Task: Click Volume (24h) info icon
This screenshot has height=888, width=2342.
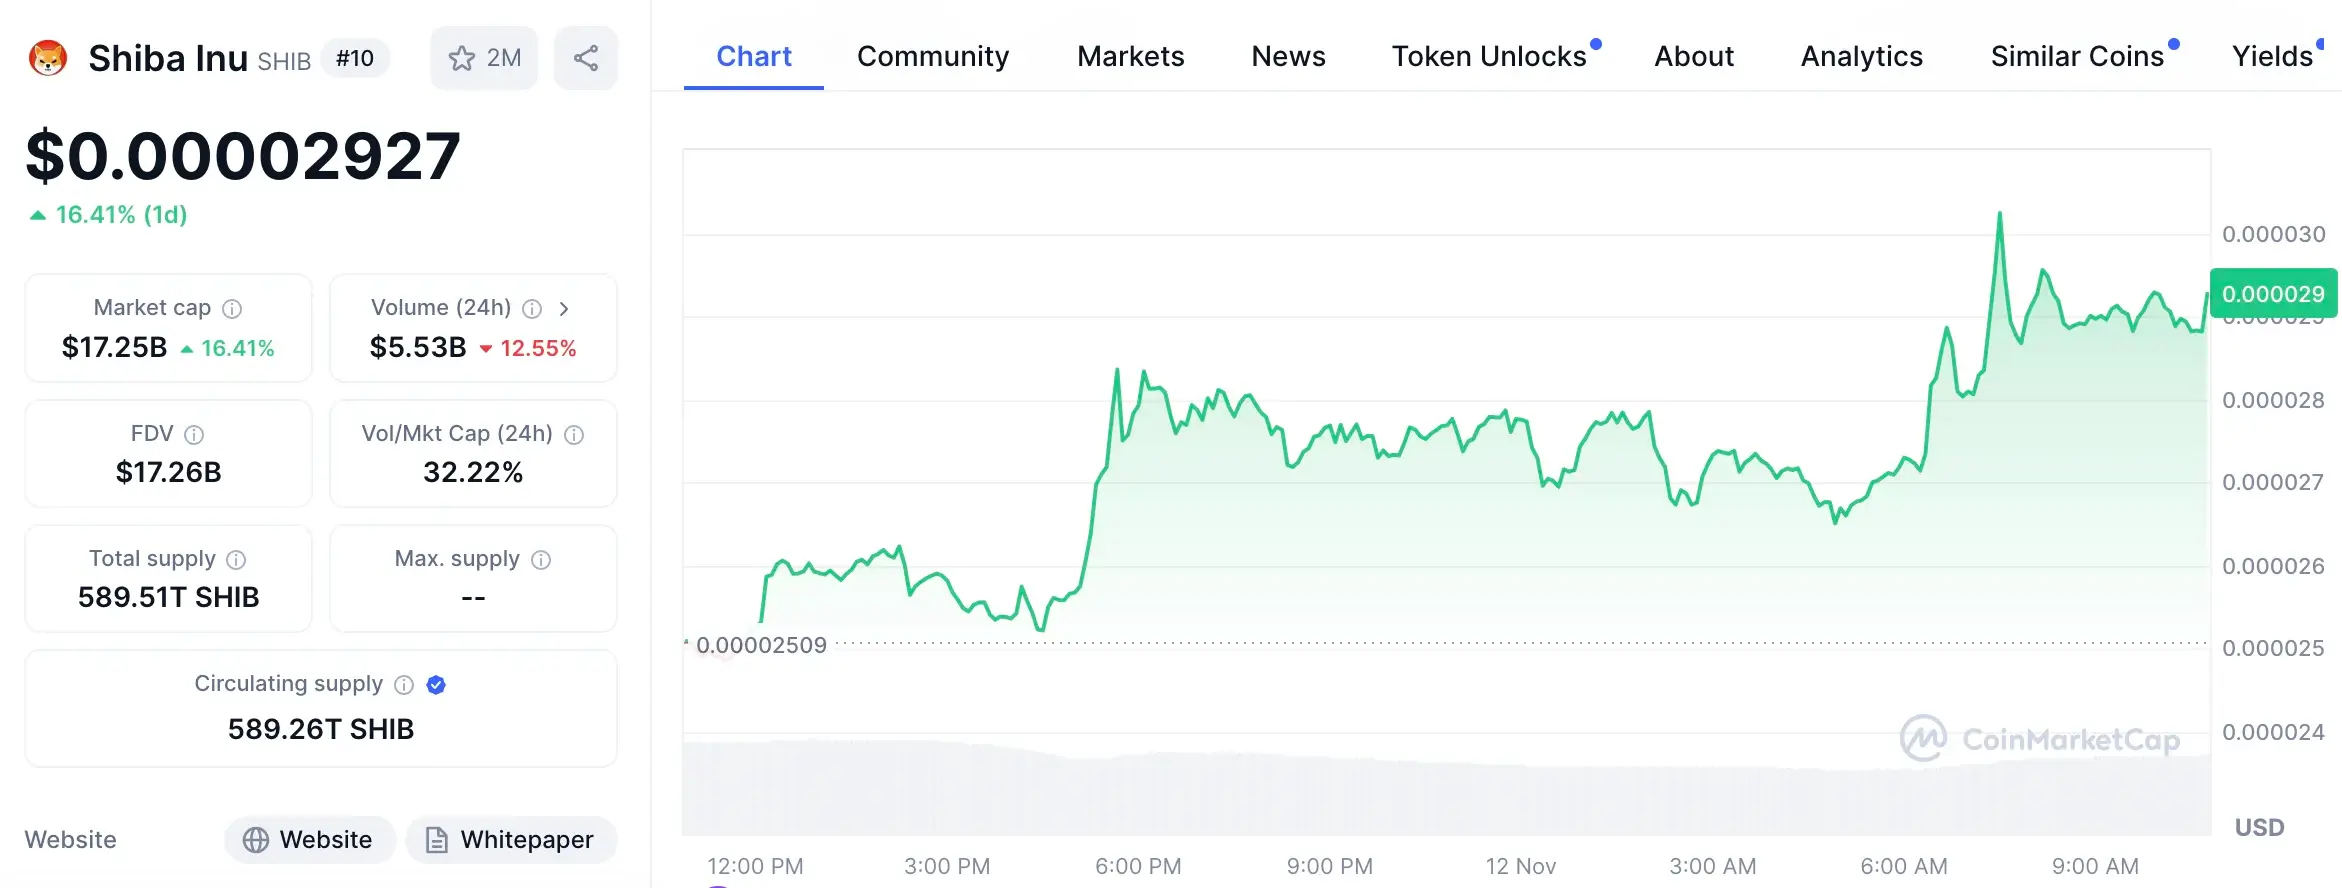Action: pos(532,309)
